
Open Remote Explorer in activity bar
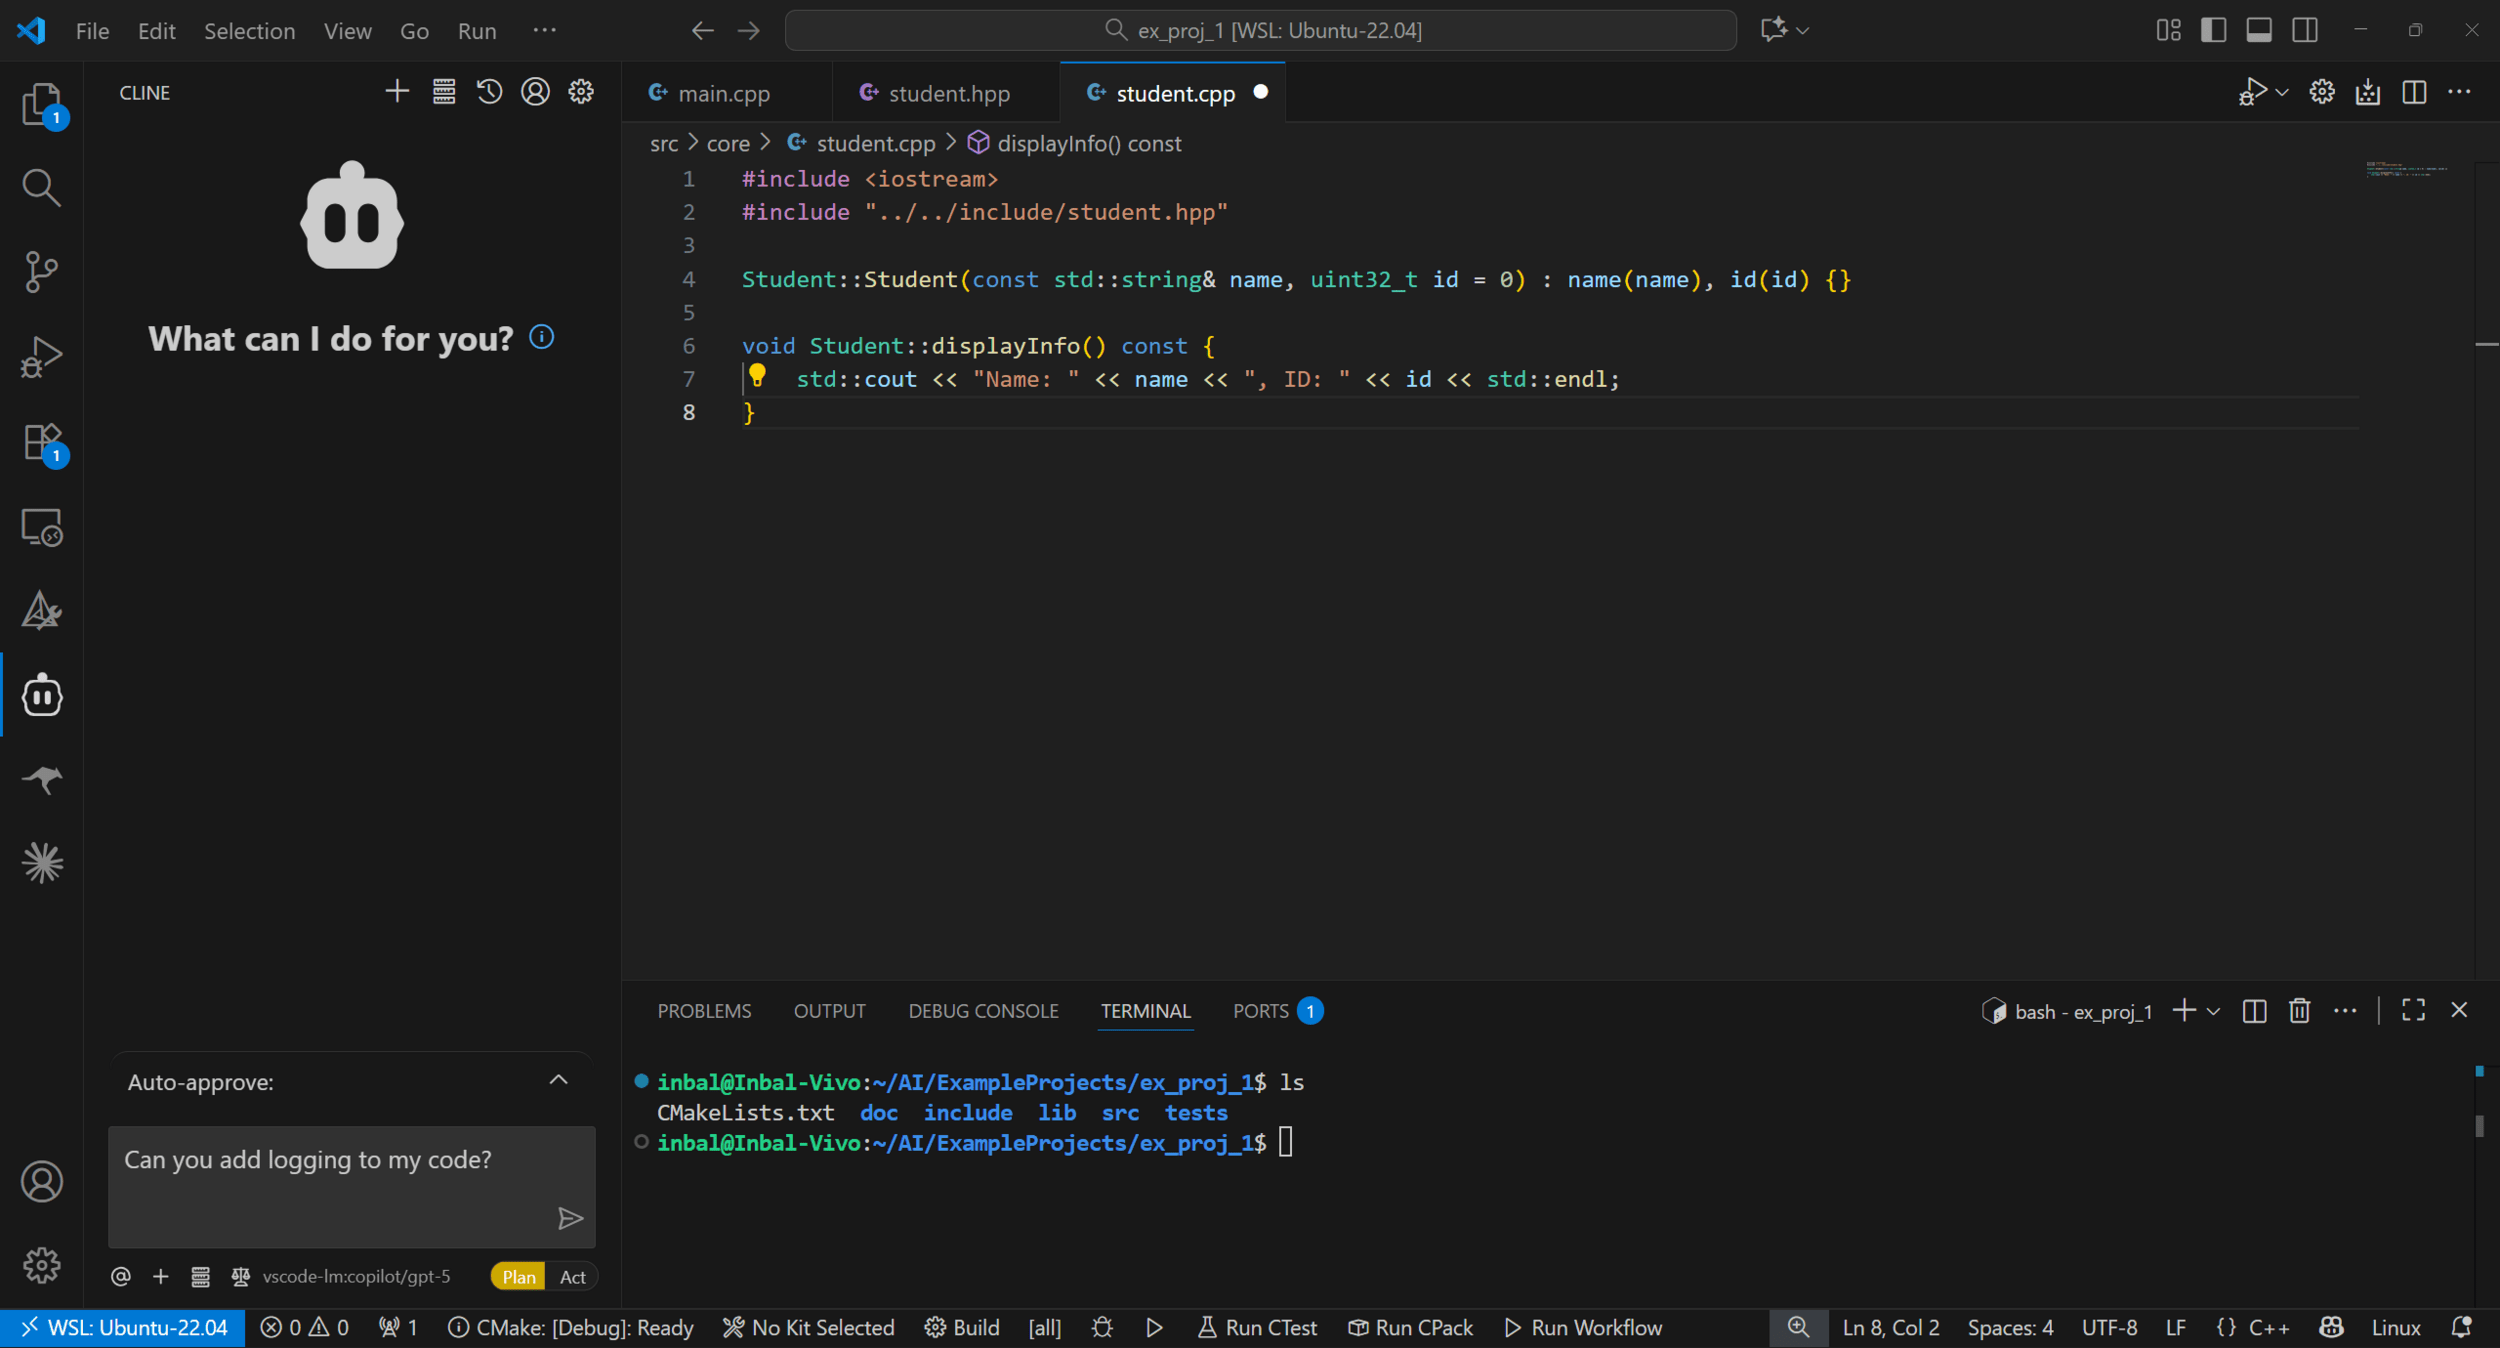pyautogui.click(x=41, y=527)
